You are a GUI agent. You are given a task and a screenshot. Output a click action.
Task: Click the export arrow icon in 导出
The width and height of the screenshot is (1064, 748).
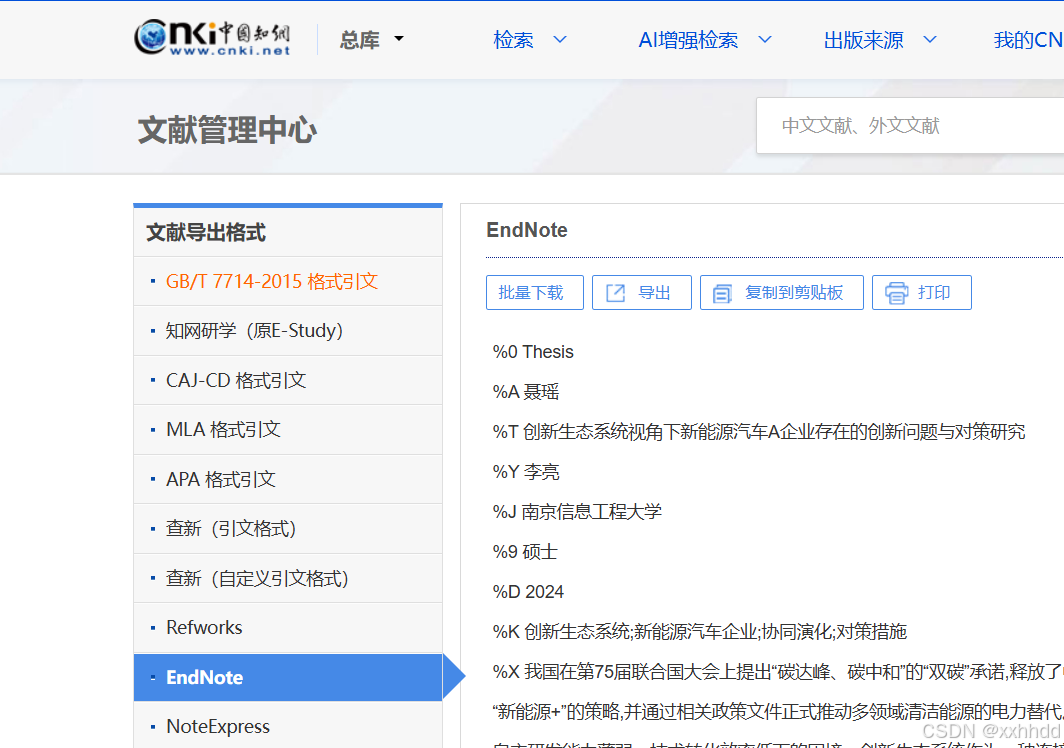coord(615,293)
